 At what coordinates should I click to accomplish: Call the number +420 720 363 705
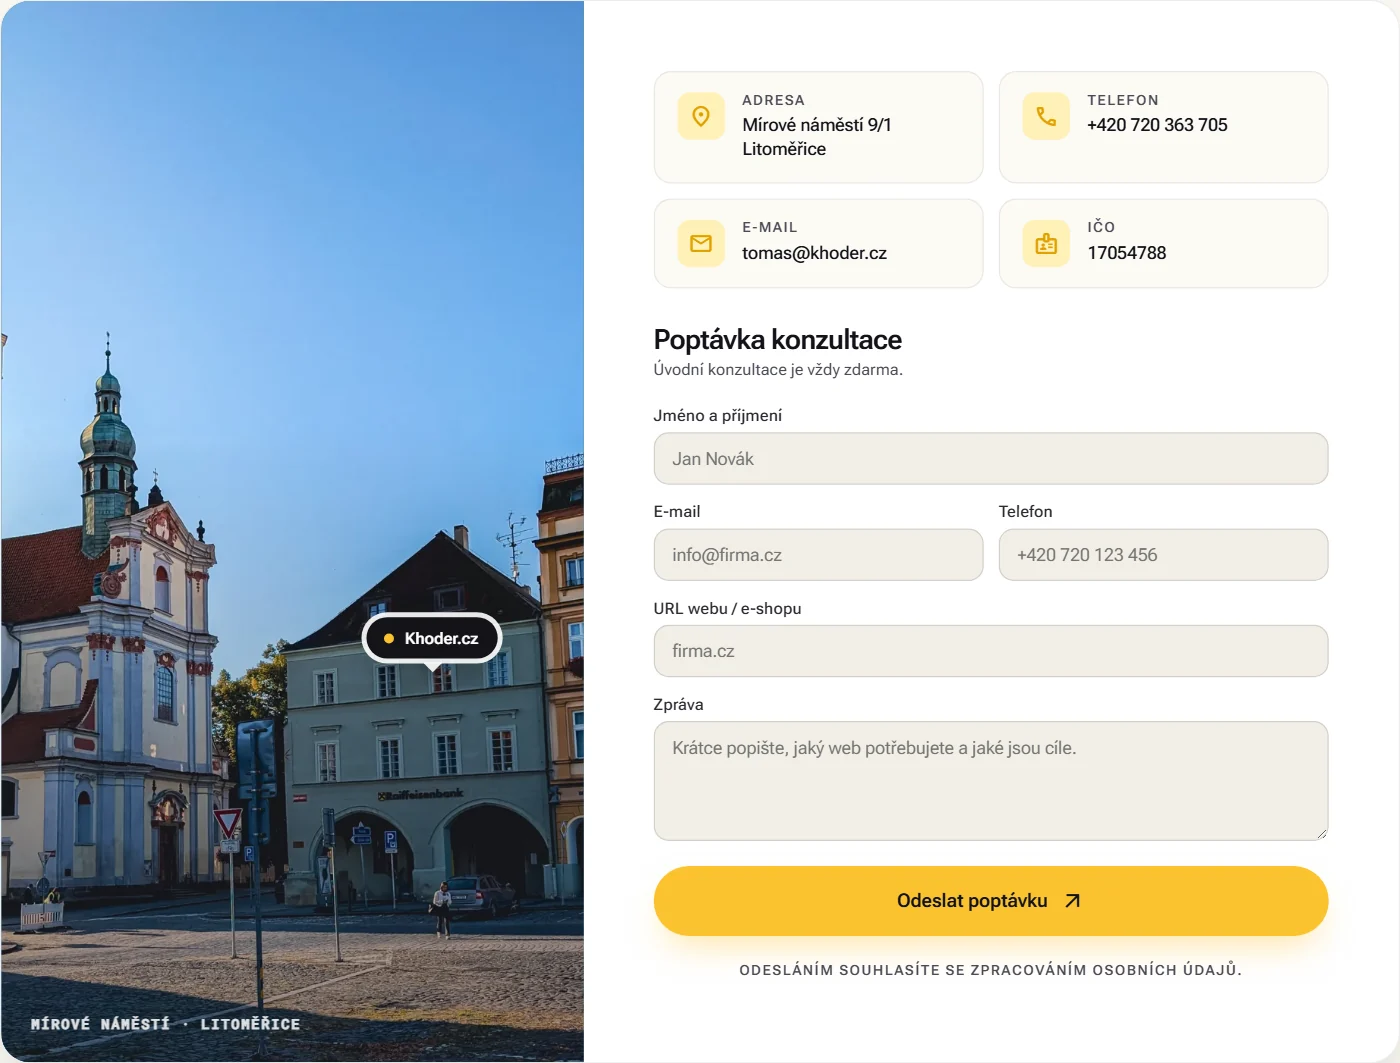[1157, 125]
